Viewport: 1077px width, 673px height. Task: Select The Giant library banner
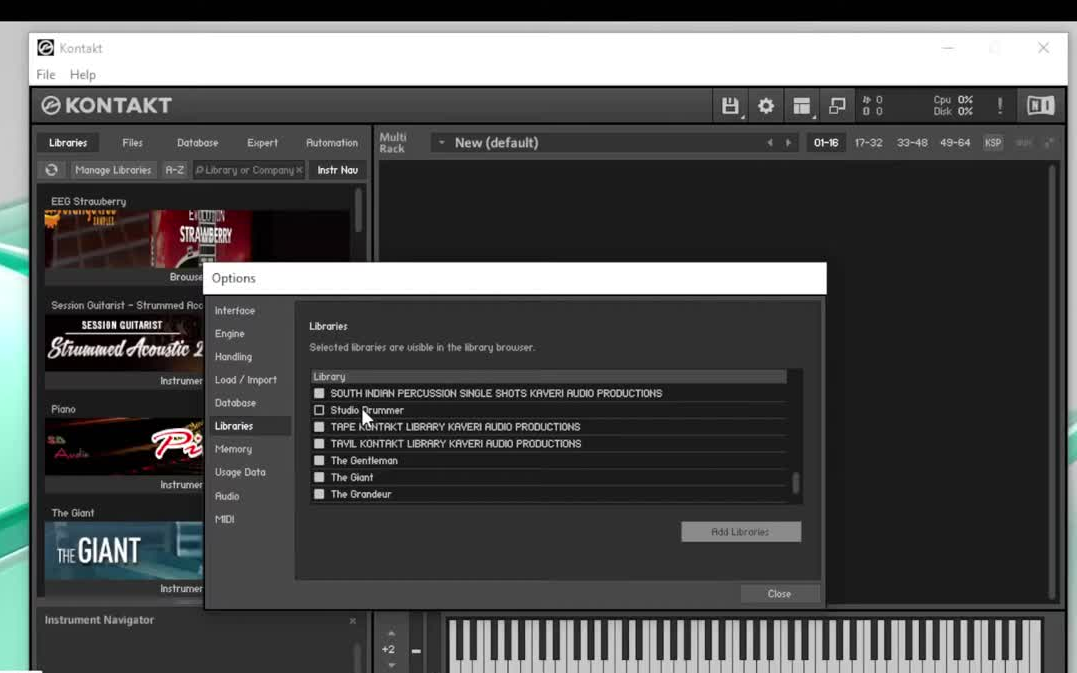[x=124, y=551]
